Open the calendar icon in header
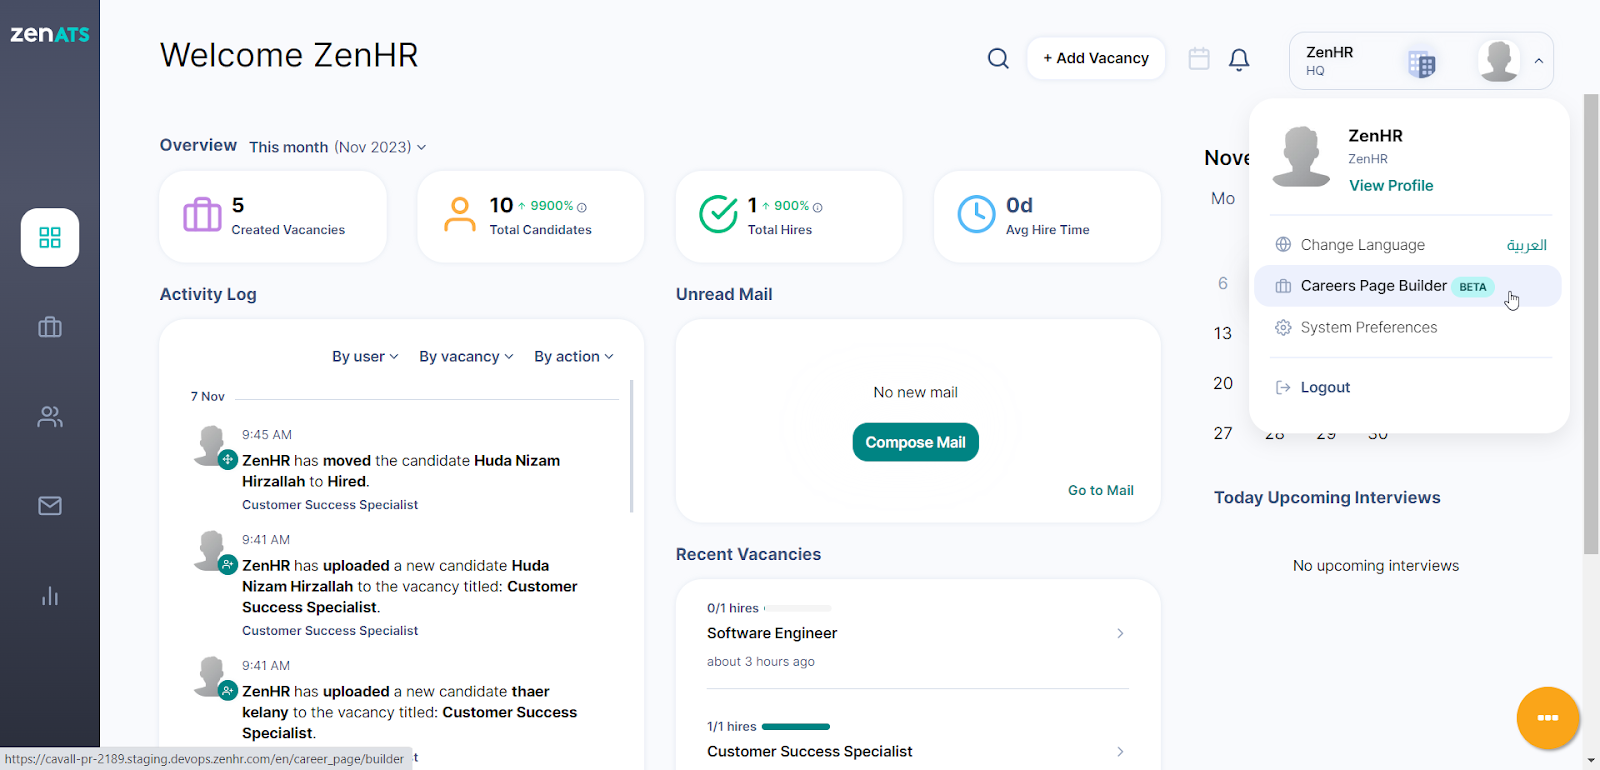1600x770 pixels. click(x=1199, y=59)
